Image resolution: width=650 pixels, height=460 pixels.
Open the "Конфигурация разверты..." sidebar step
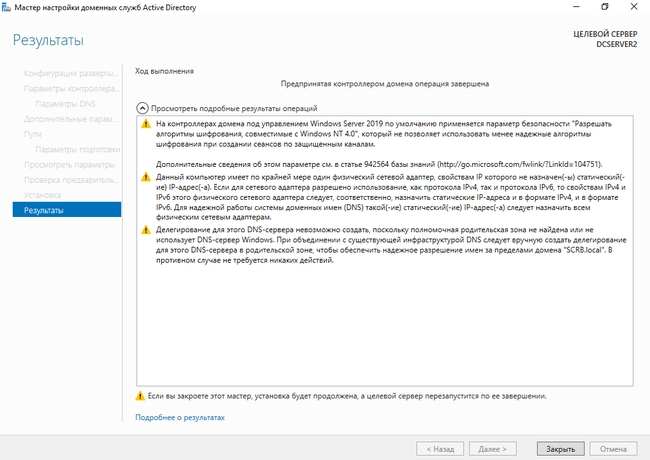pyautogui.click(x=70, y=74)
